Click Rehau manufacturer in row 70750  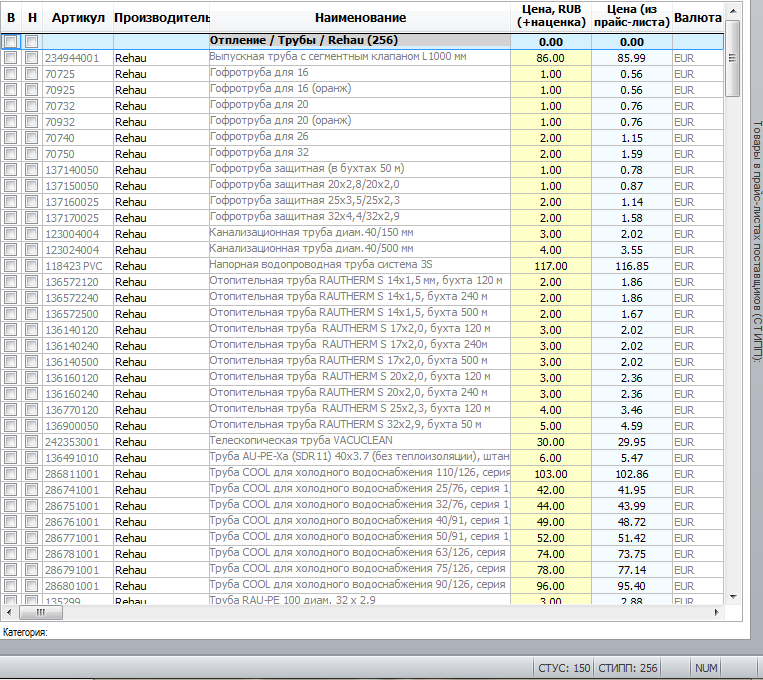point(131,154)
